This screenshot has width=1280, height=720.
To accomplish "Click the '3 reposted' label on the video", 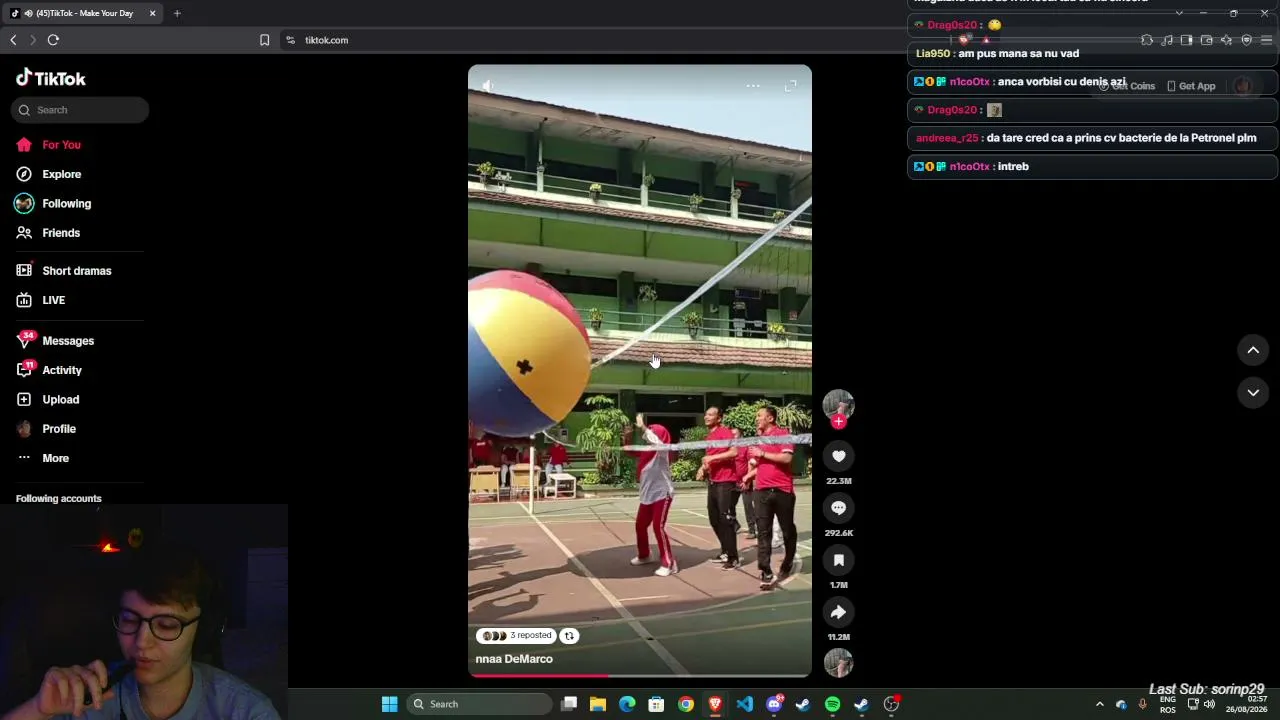I will click(x=516, y=636).
